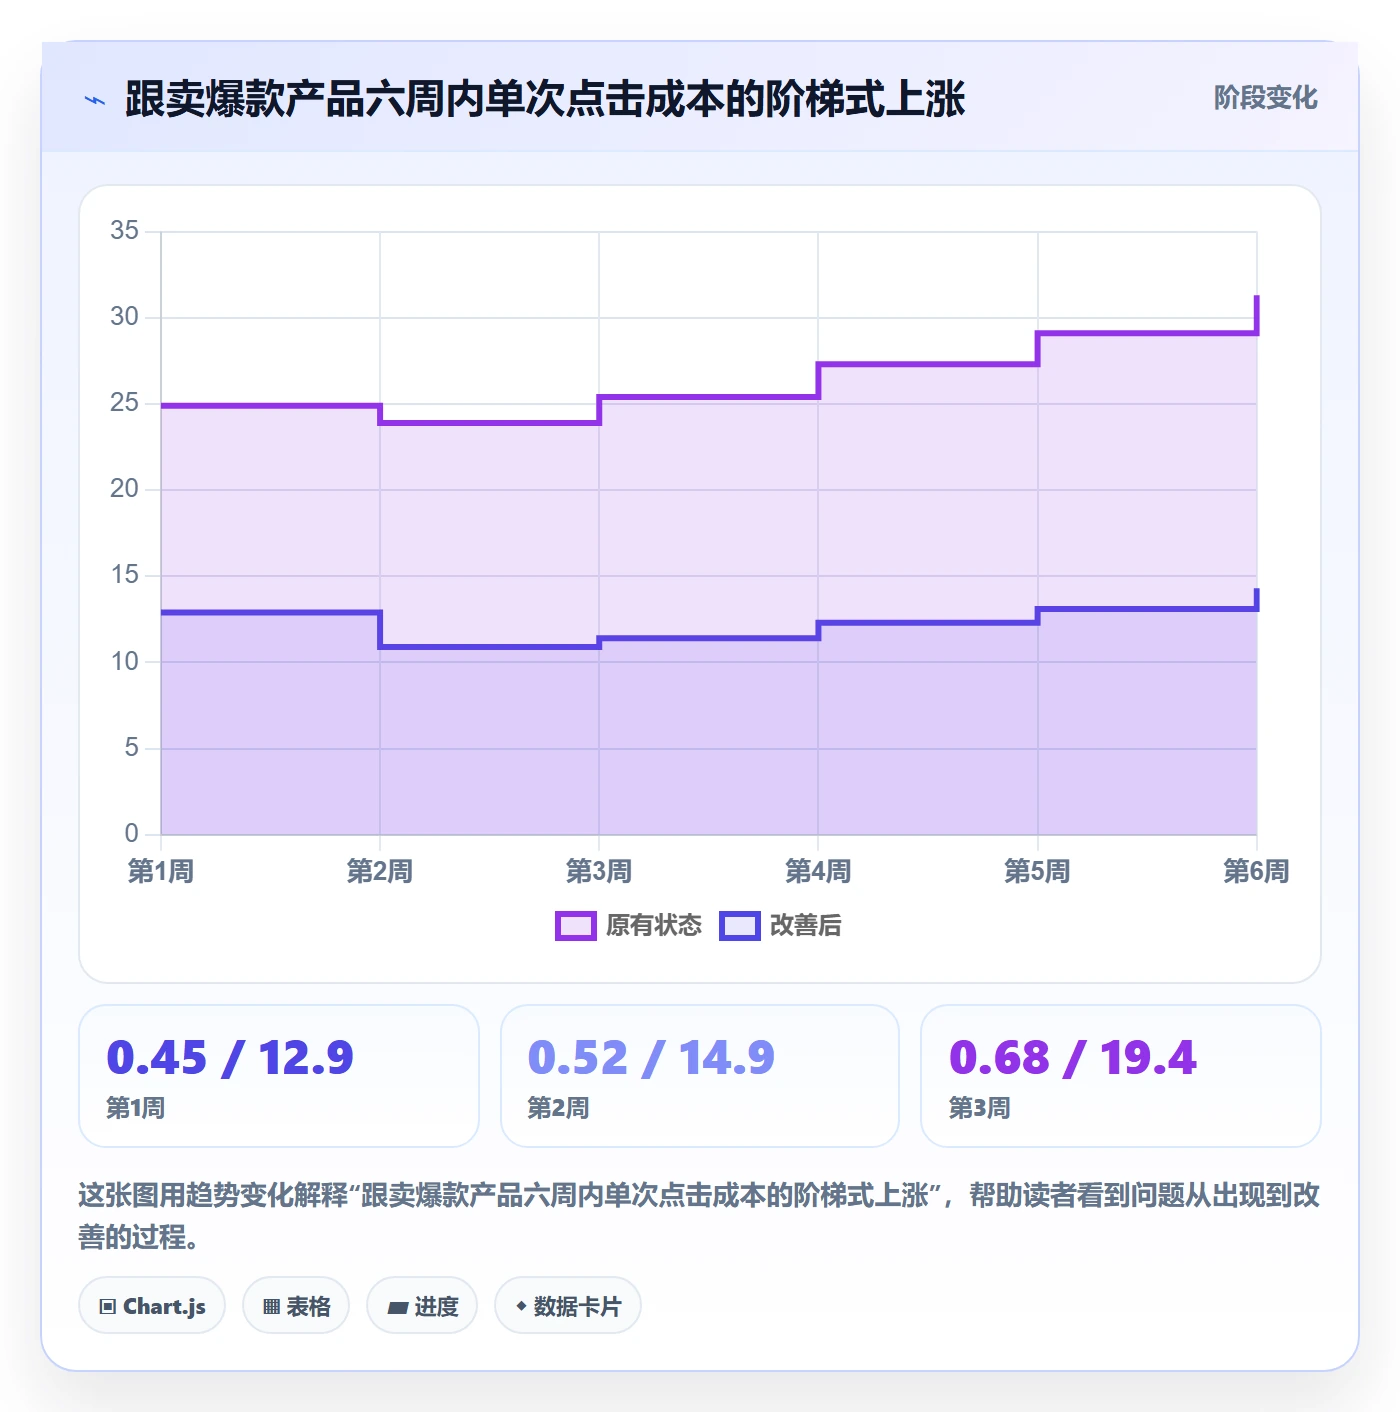Click the 数据卡片 chip's diamond icon

coord(521,1306)
